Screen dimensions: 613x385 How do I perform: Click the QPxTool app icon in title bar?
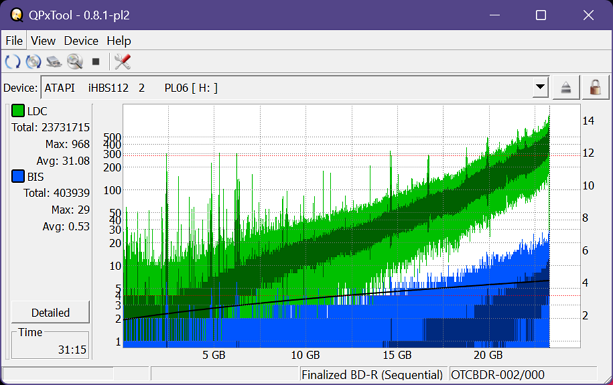16,15
